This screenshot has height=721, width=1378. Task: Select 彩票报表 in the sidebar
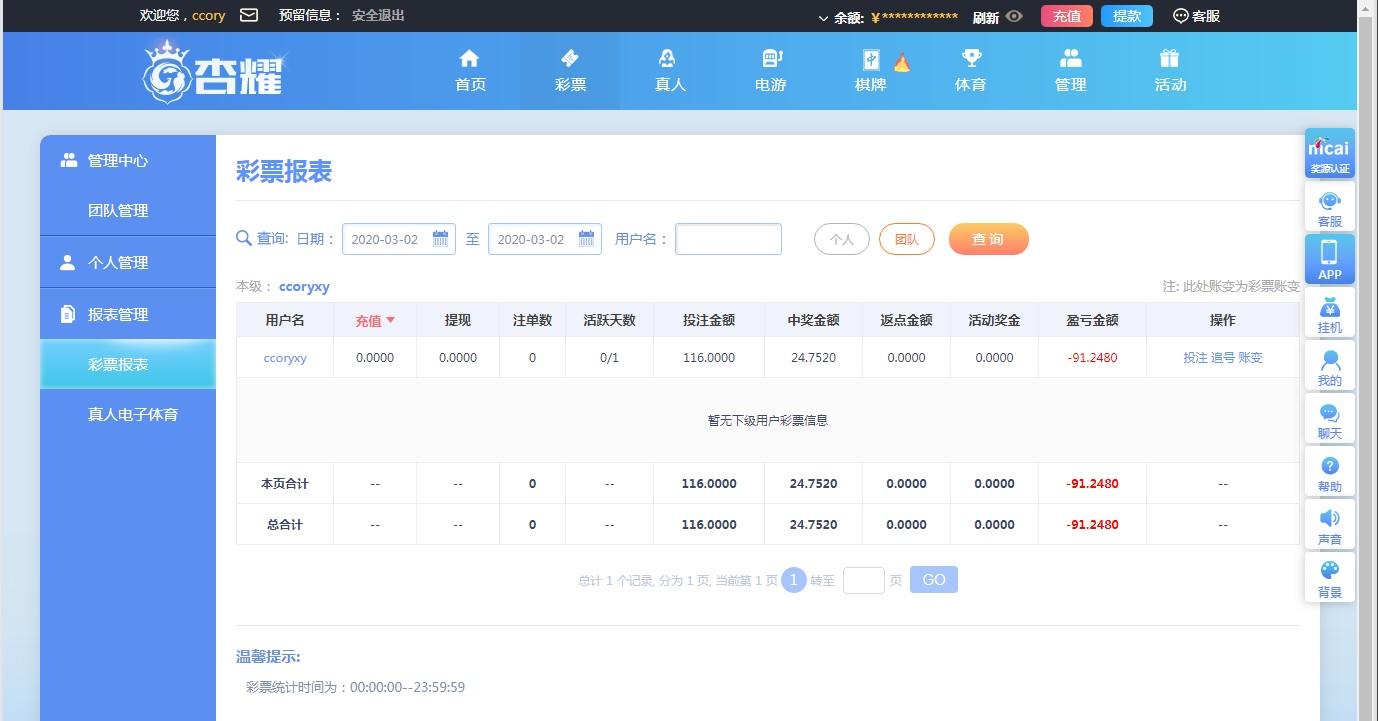pyautogui.click(x=128, y=364)
